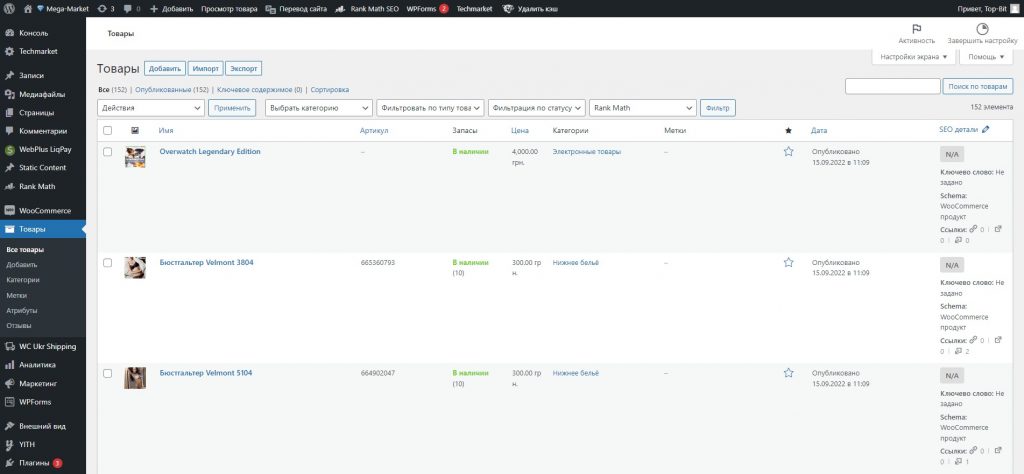1024x474 pixels.
Task: Open Фильтровать по типу товара dropdown
Action: tap(430, 108)
